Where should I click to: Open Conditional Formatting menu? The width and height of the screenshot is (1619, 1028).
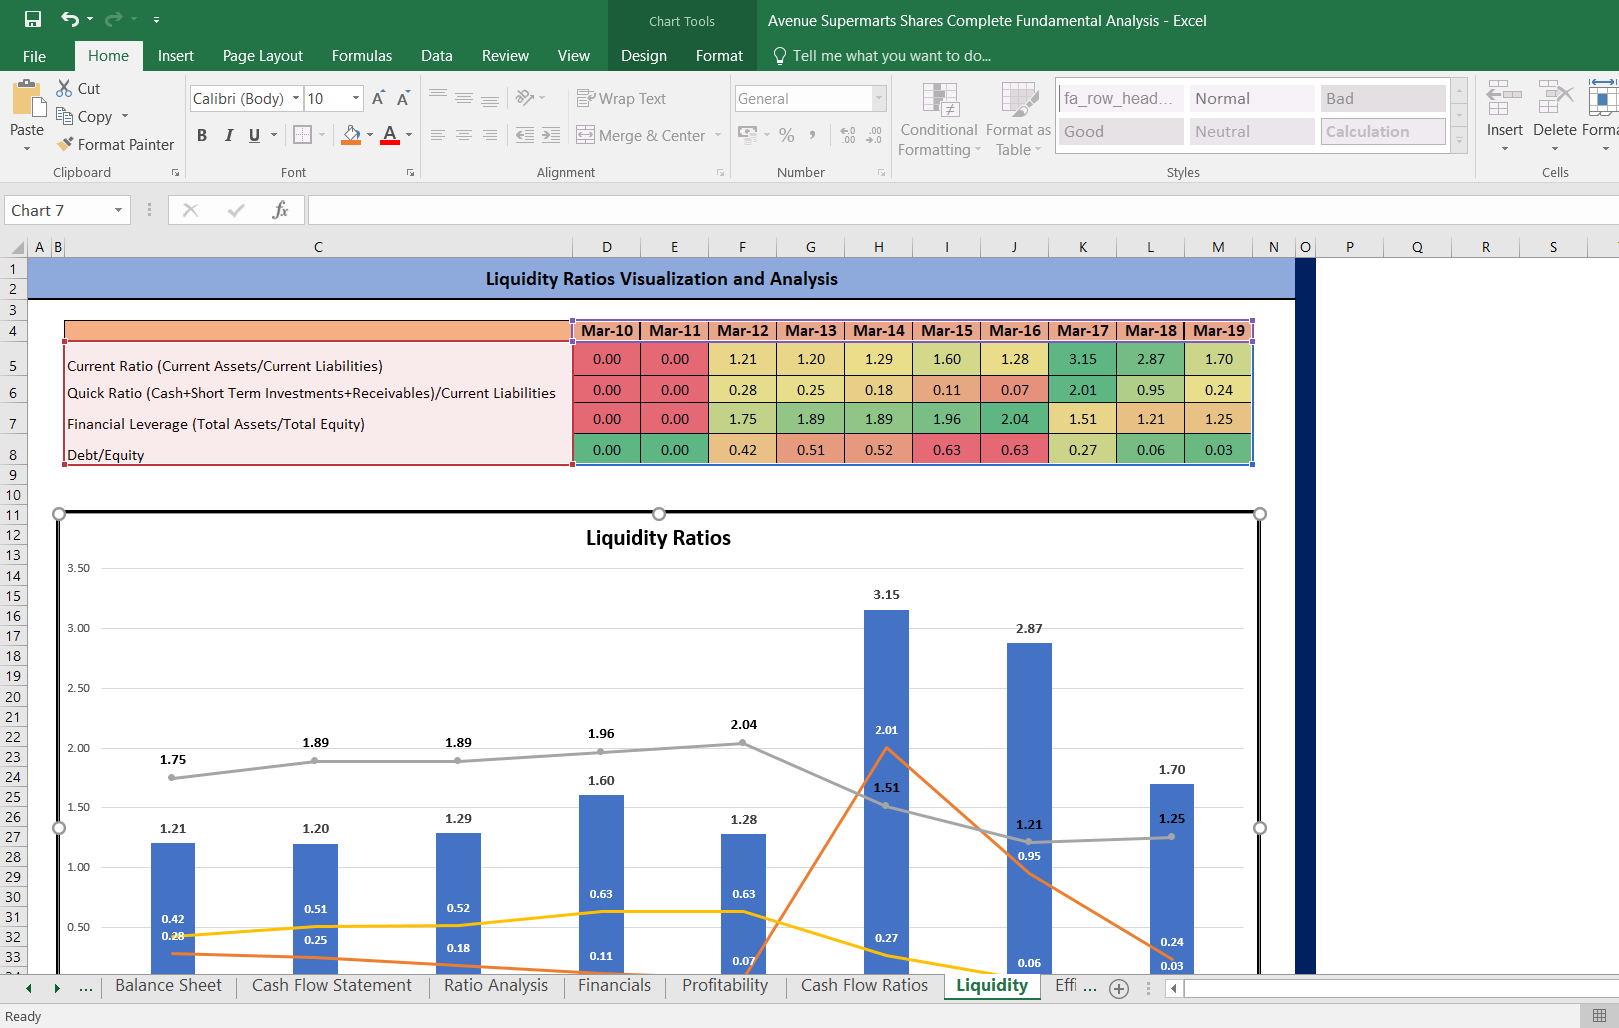coord(939,120)
